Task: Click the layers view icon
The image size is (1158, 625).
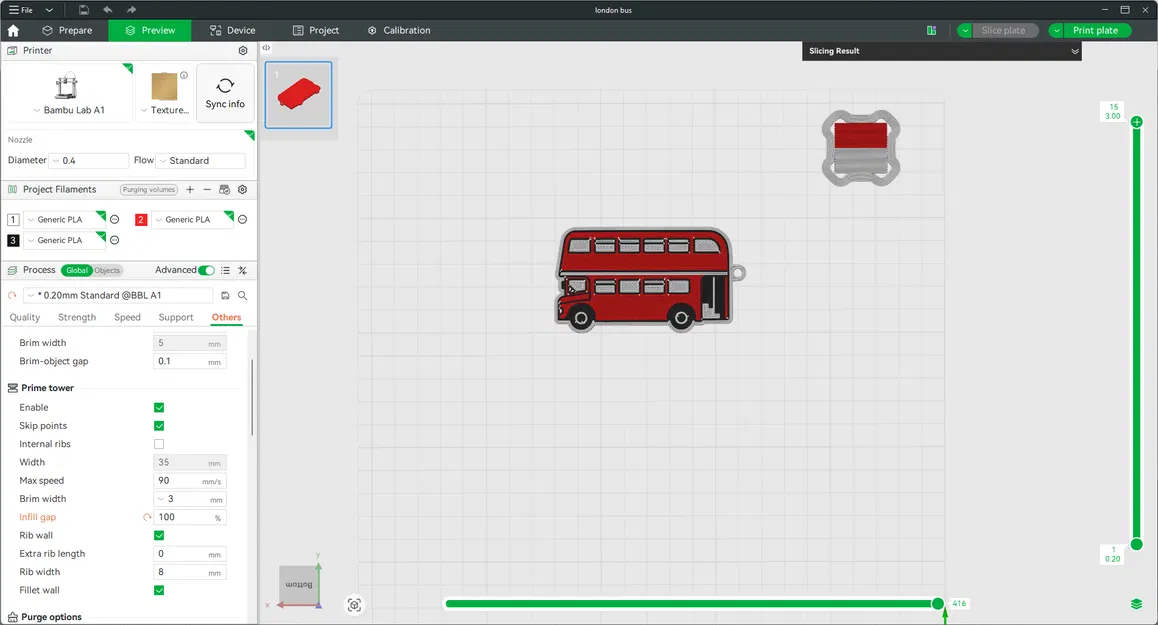Action: tap(1137, 604)
